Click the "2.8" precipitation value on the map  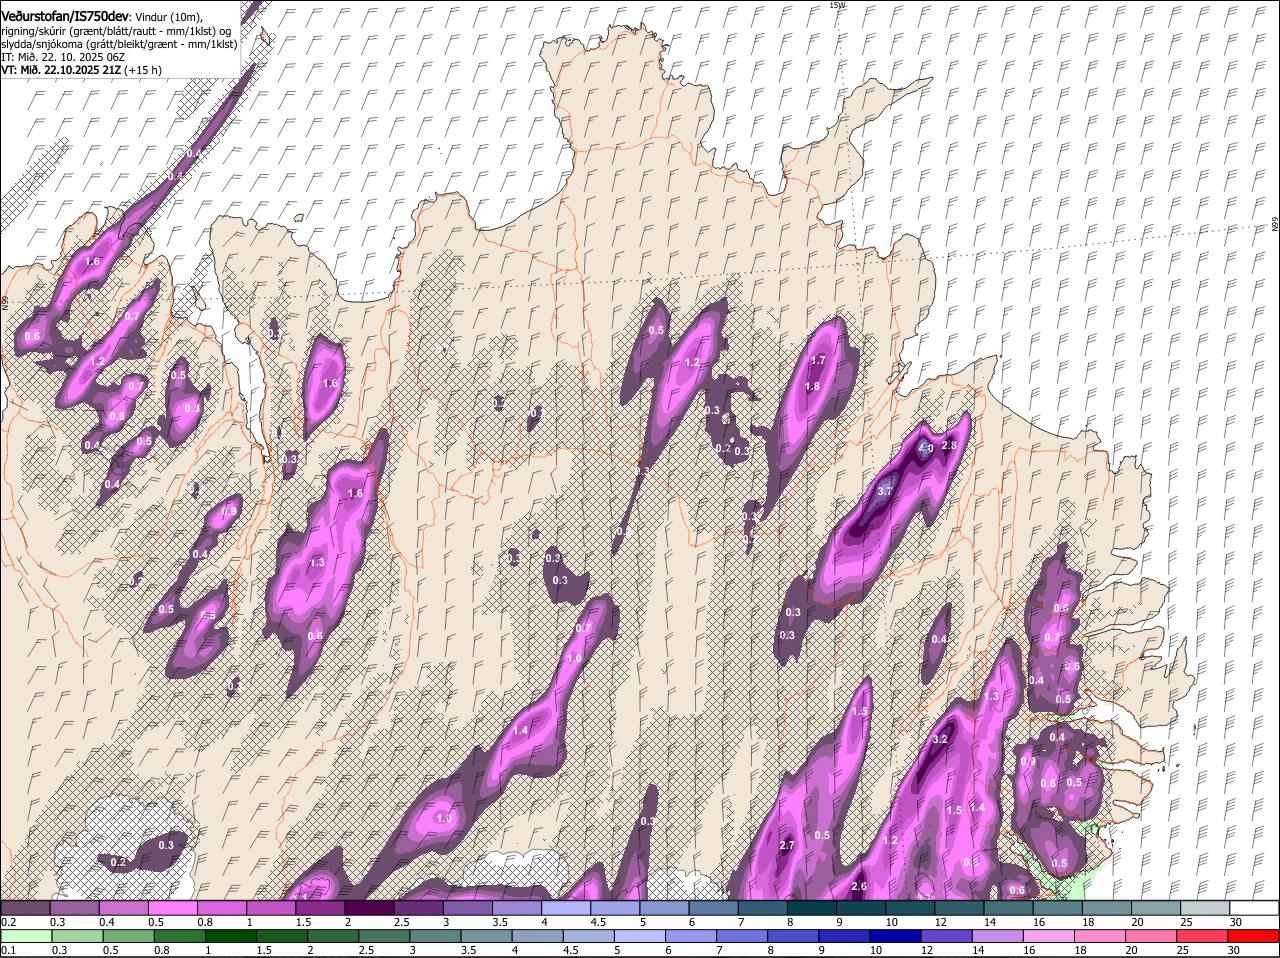[x=950, y=446]
